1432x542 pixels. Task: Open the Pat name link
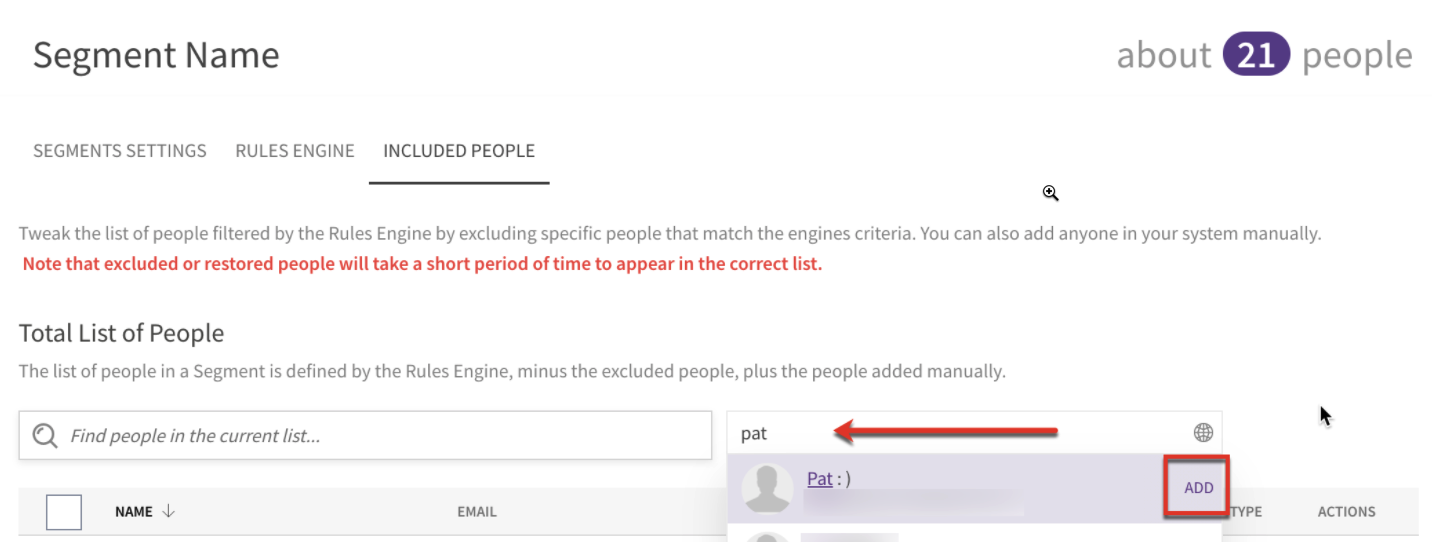[x=820, y=479]
